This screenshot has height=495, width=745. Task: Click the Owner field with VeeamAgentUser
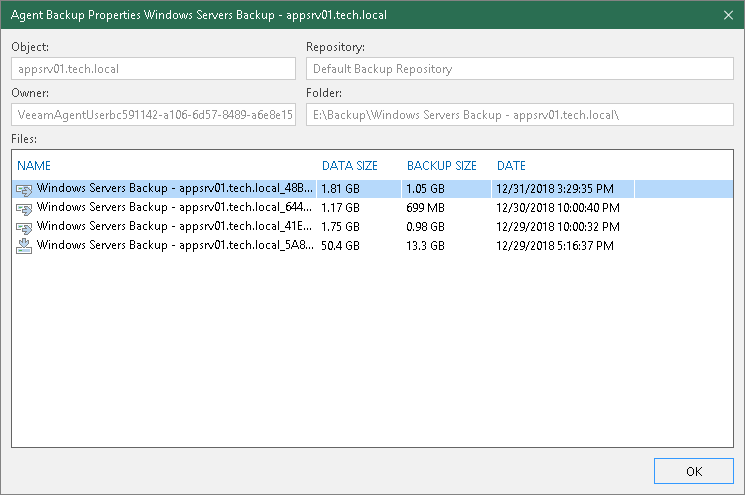tap(153, 114)
